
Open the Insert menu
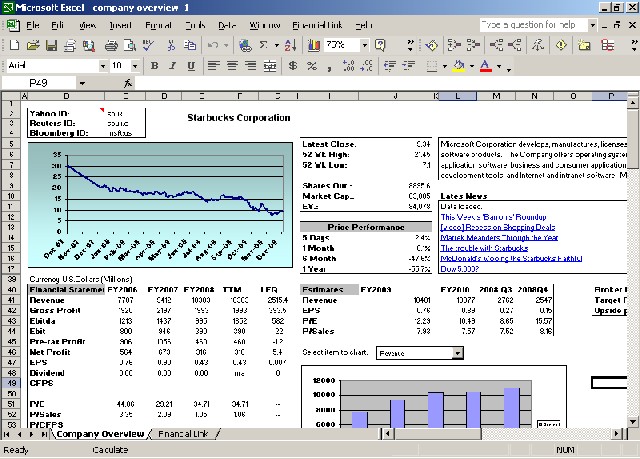(119, 23)
